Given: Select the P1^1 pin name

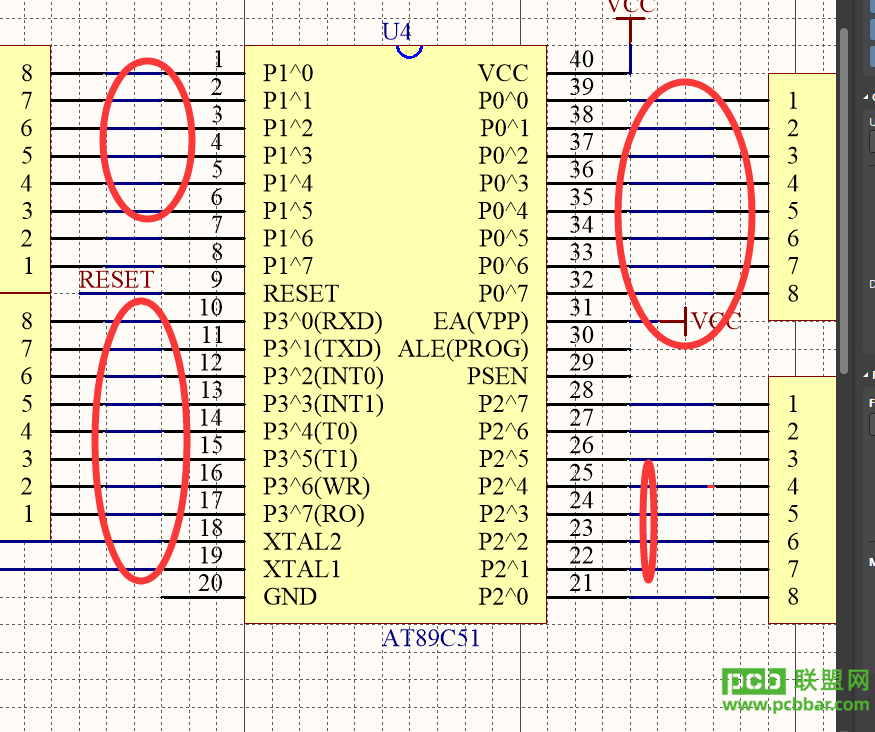Looking at the screenshot, I should [x=287, y=100].
